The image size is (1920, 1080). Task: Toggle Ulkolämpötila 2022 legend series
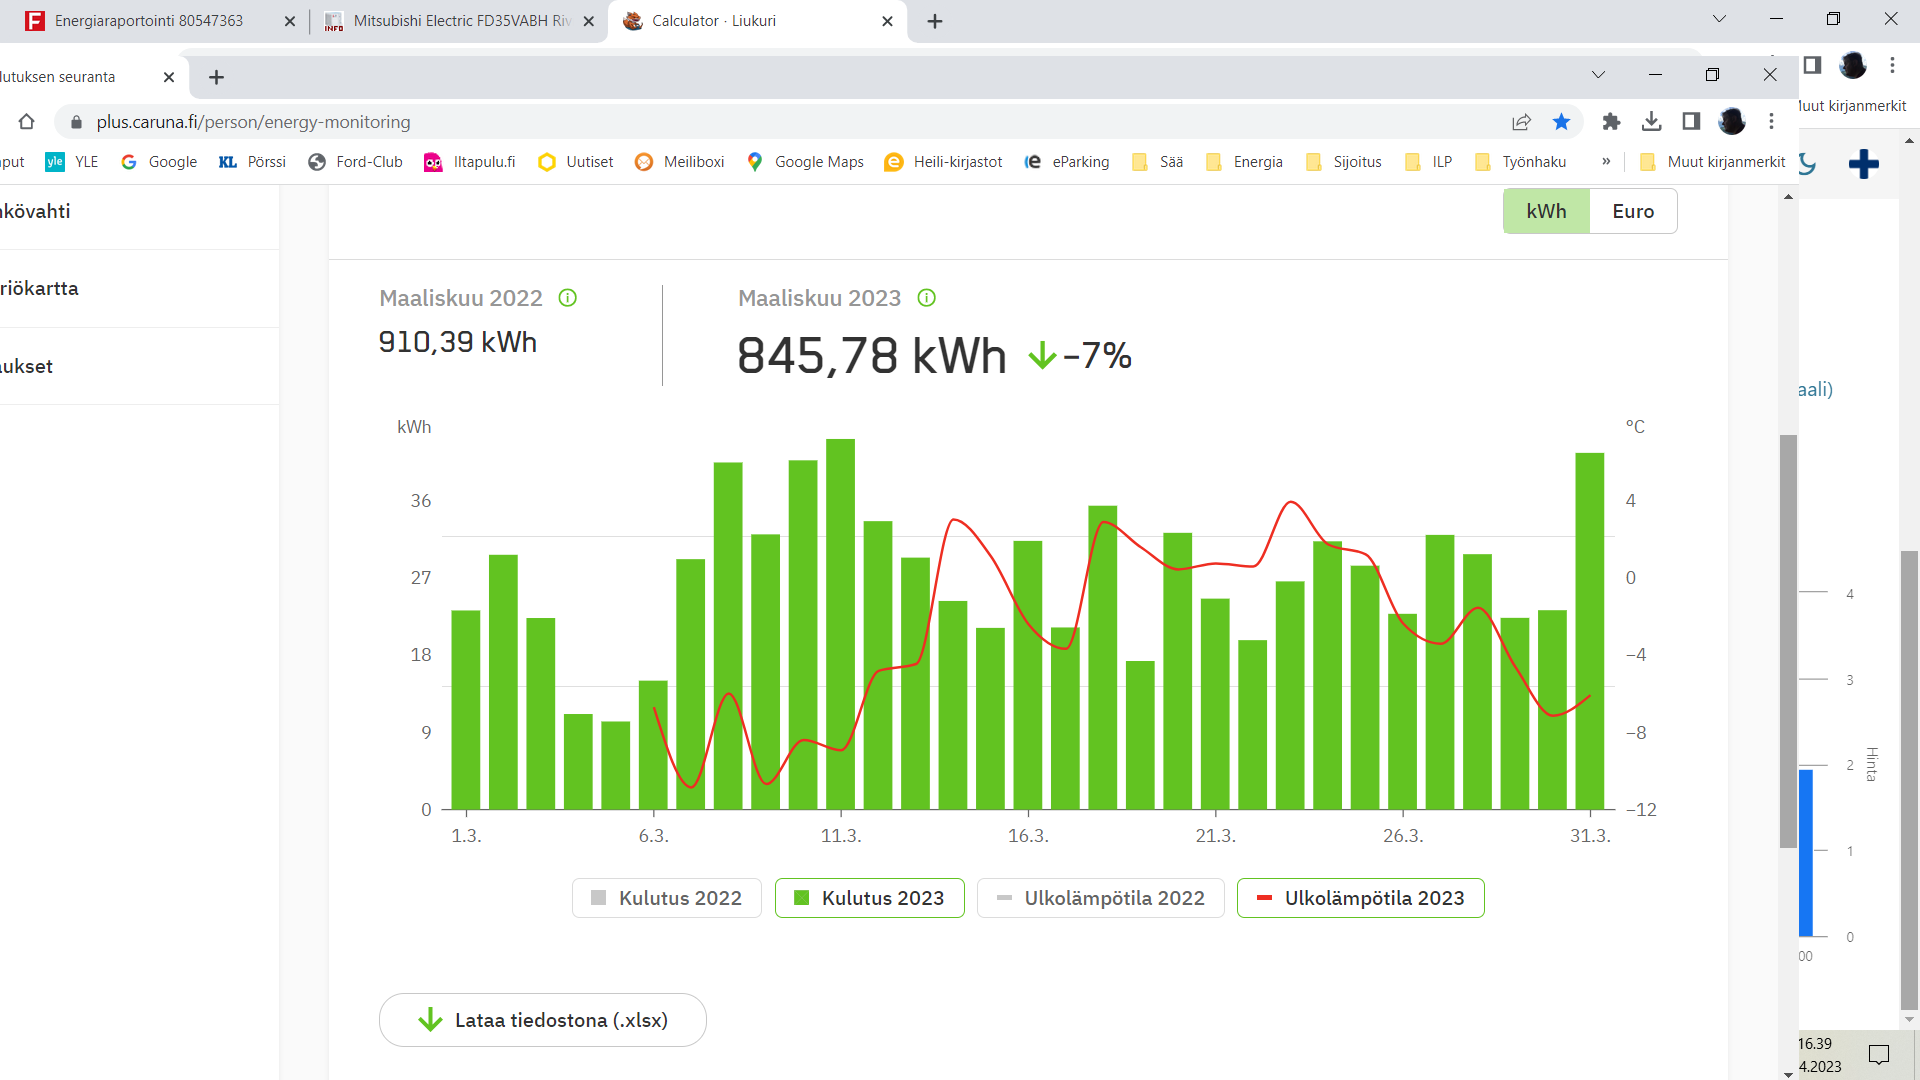pyautogui.click(x=1101, y=898)
